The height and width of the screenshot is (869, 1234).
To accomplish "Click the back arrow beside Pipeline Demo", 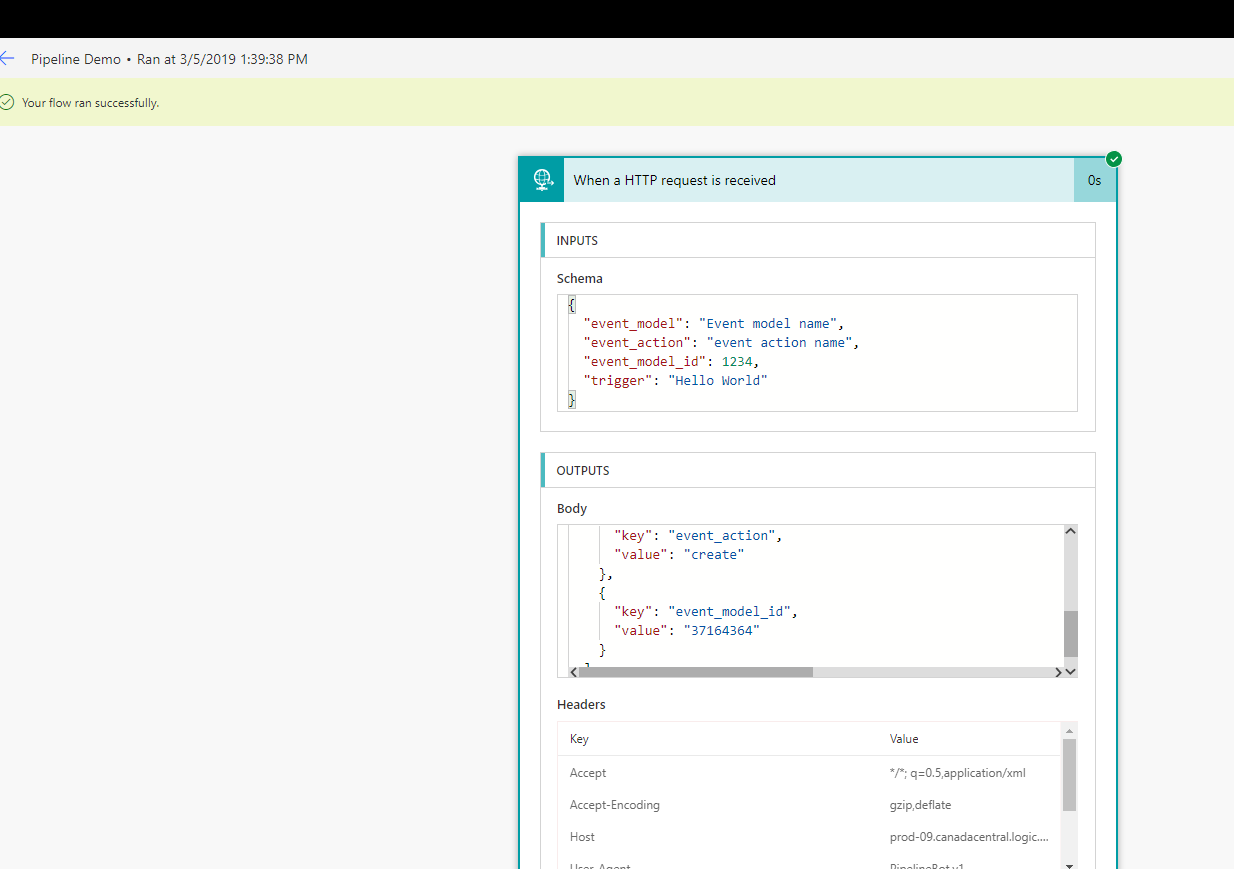I will coord(8,59).
